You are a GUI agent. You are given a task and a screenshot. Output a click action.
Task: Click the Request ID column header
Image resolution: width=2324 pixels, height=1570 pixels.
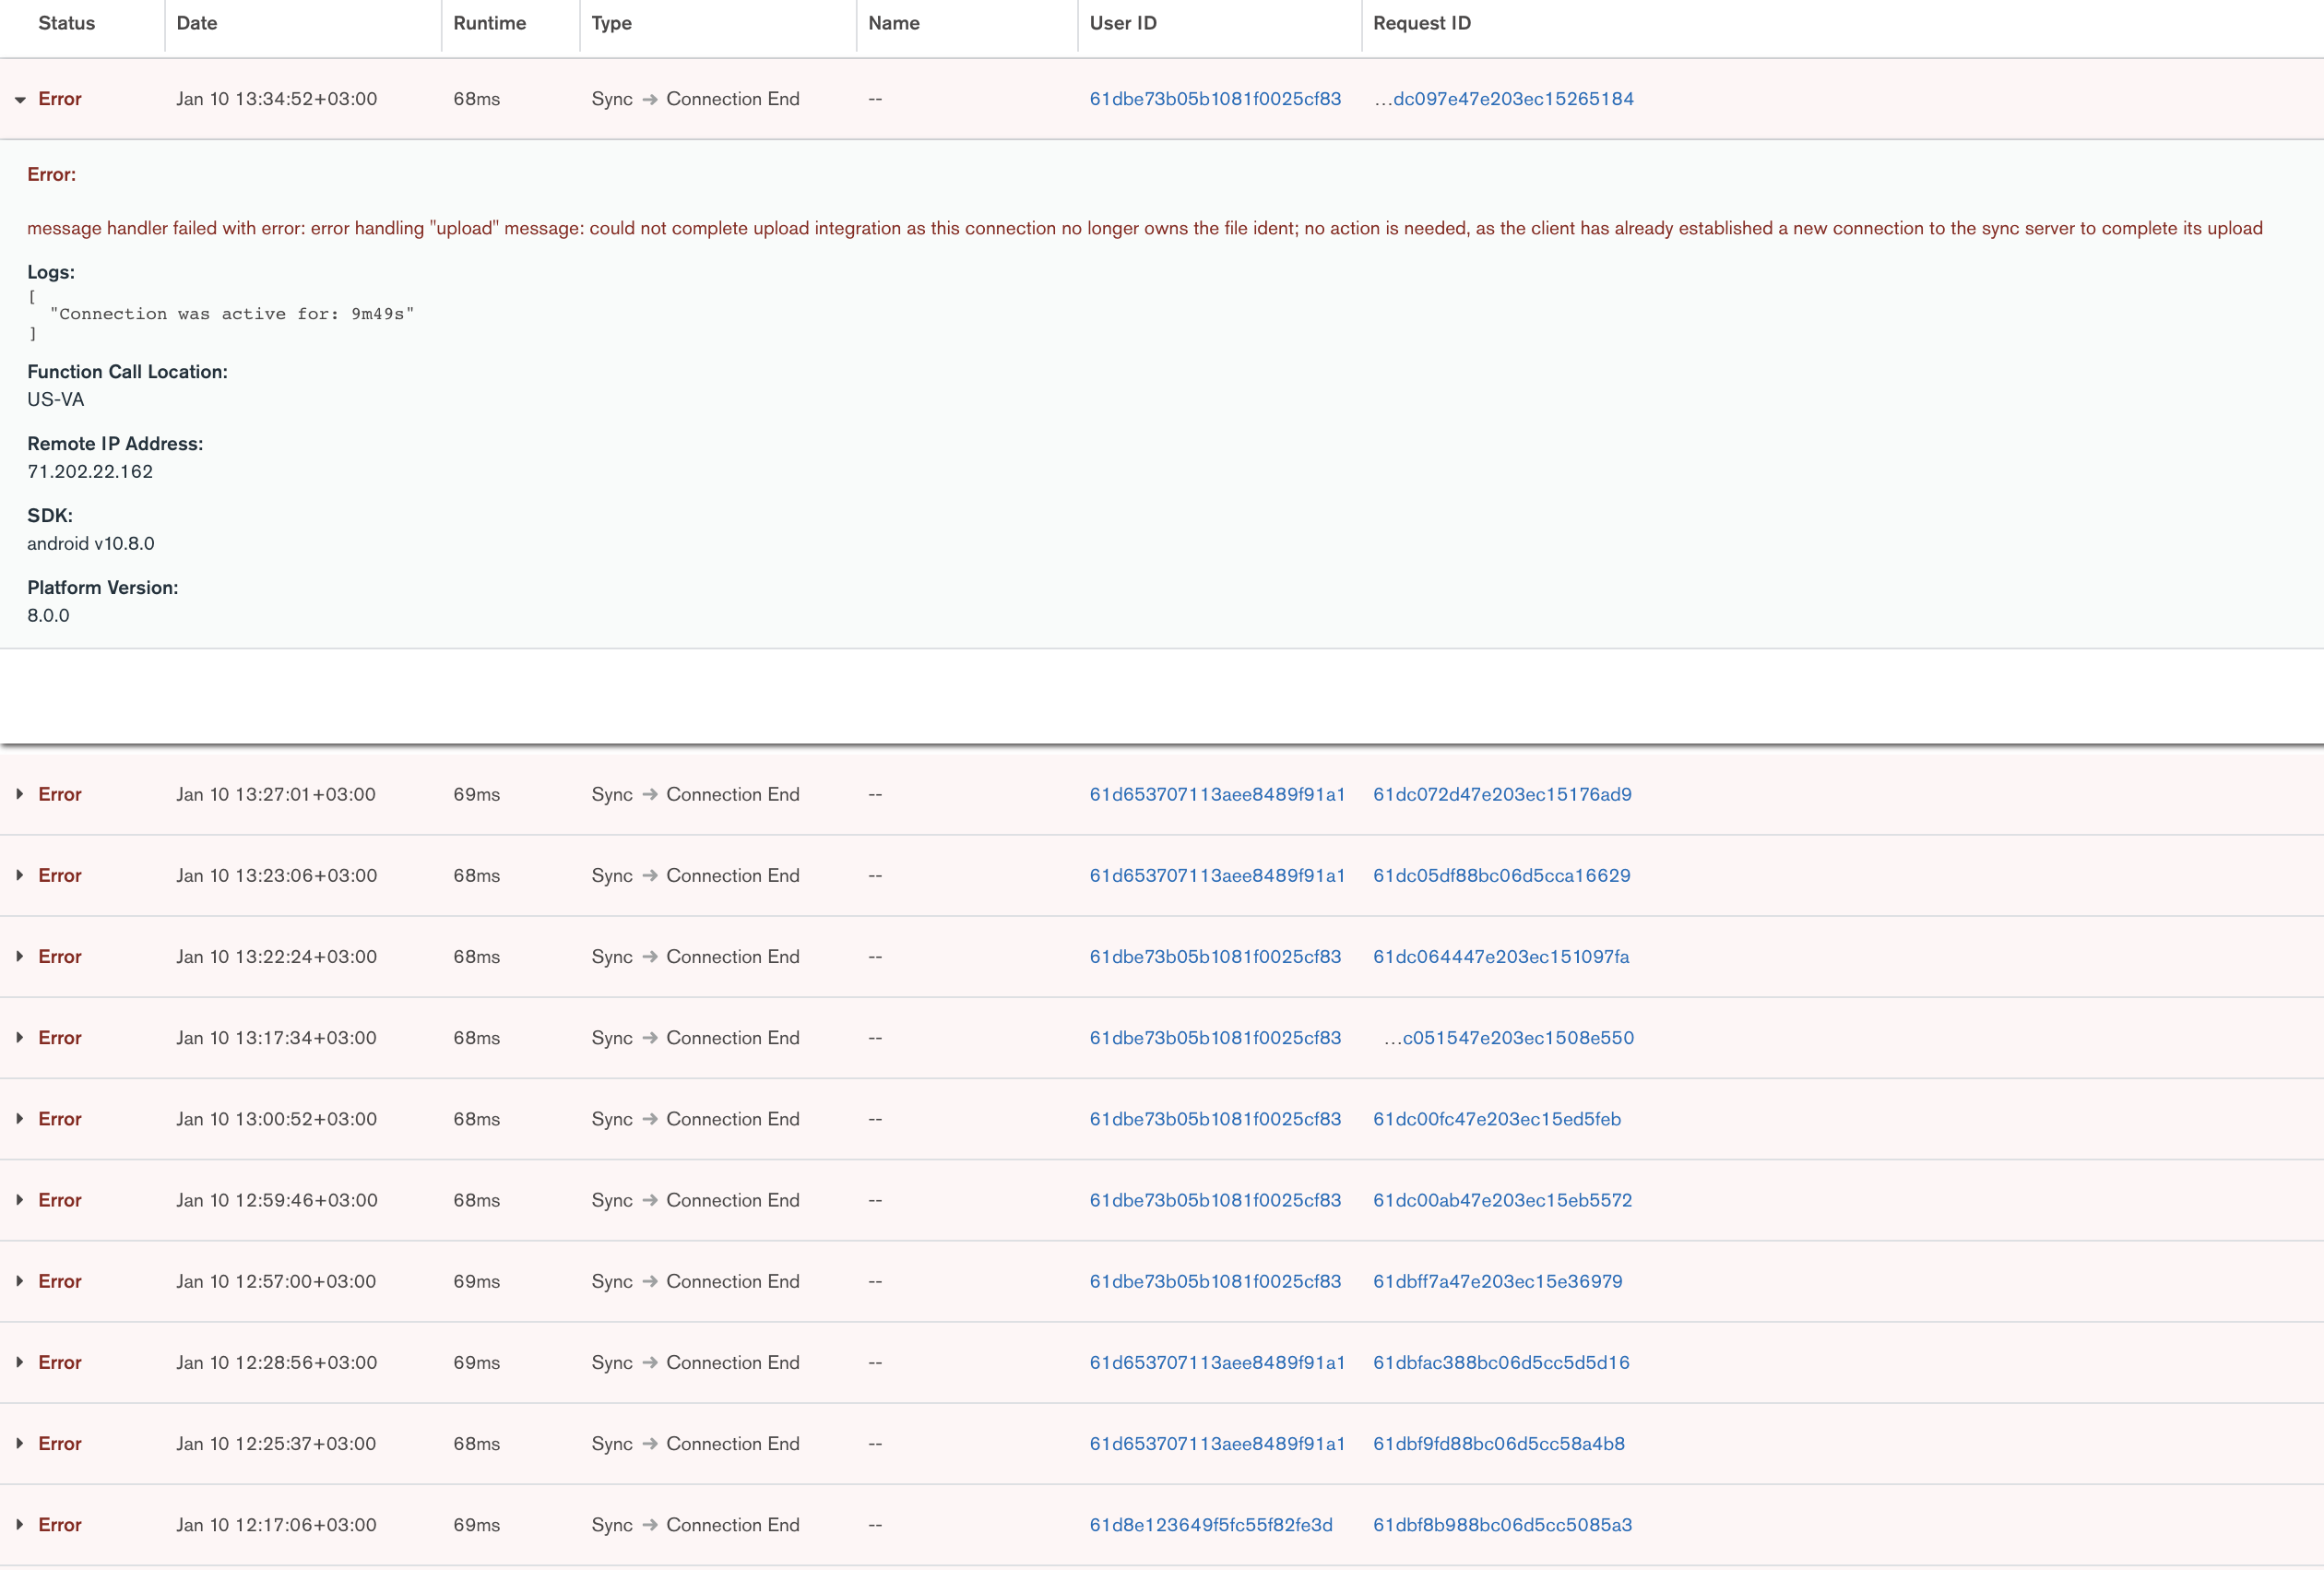[1421, 23]
